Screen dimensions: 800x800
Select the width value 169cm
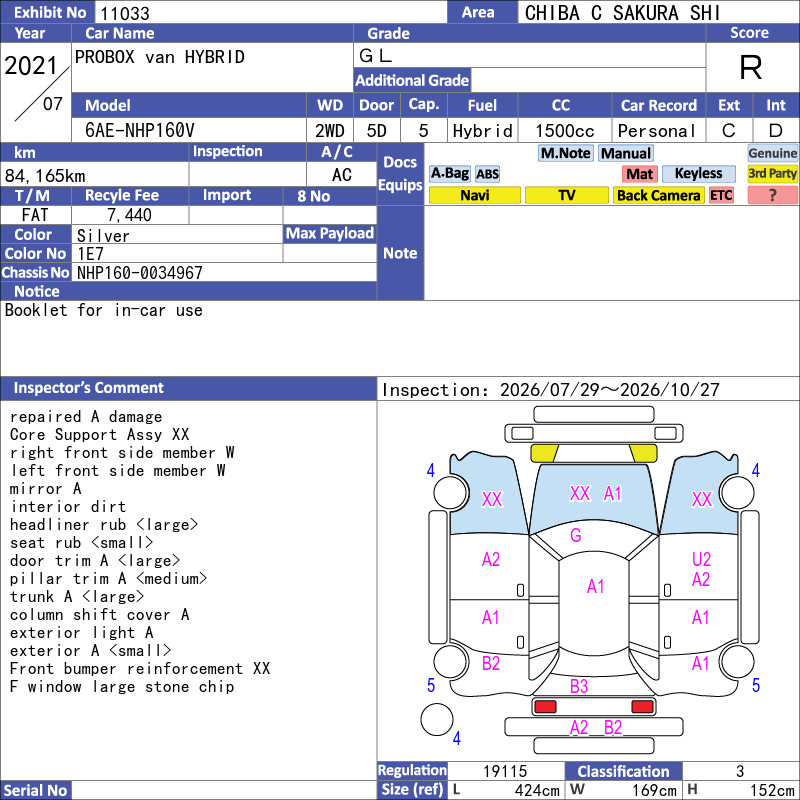coord(654,790)
